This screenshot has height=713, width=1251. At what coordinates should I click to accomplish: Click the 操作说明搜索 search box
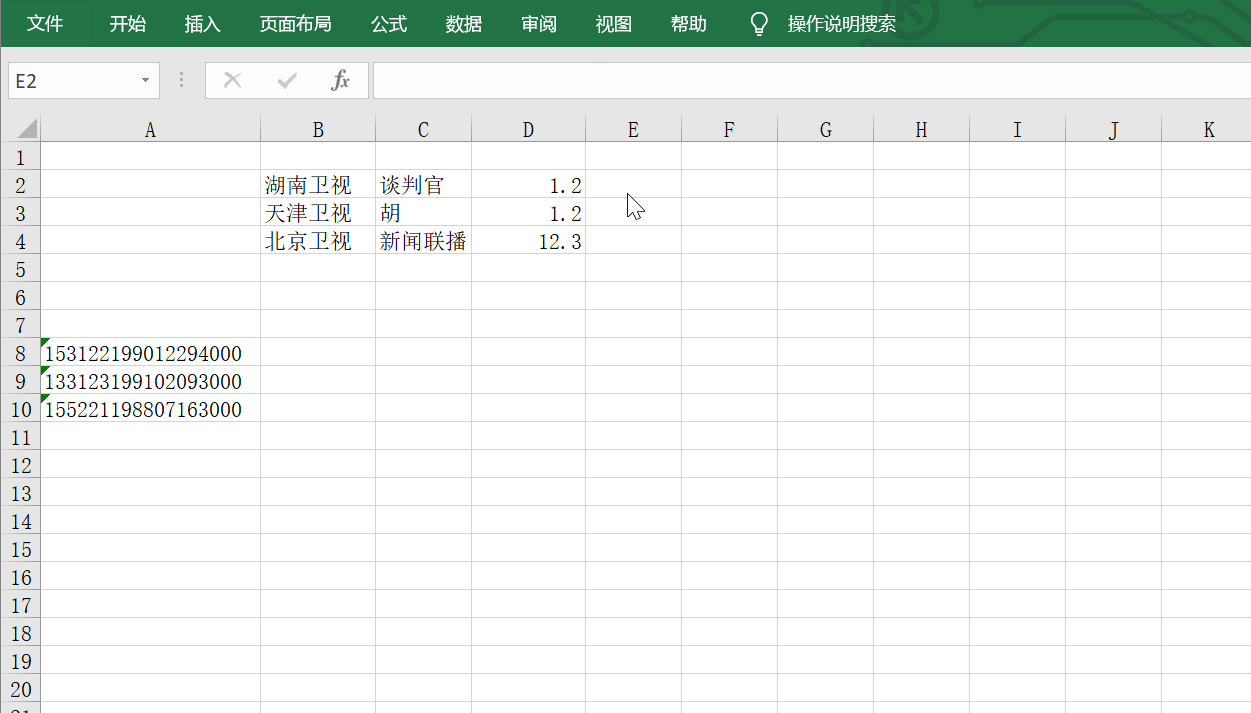click(842, 24)
